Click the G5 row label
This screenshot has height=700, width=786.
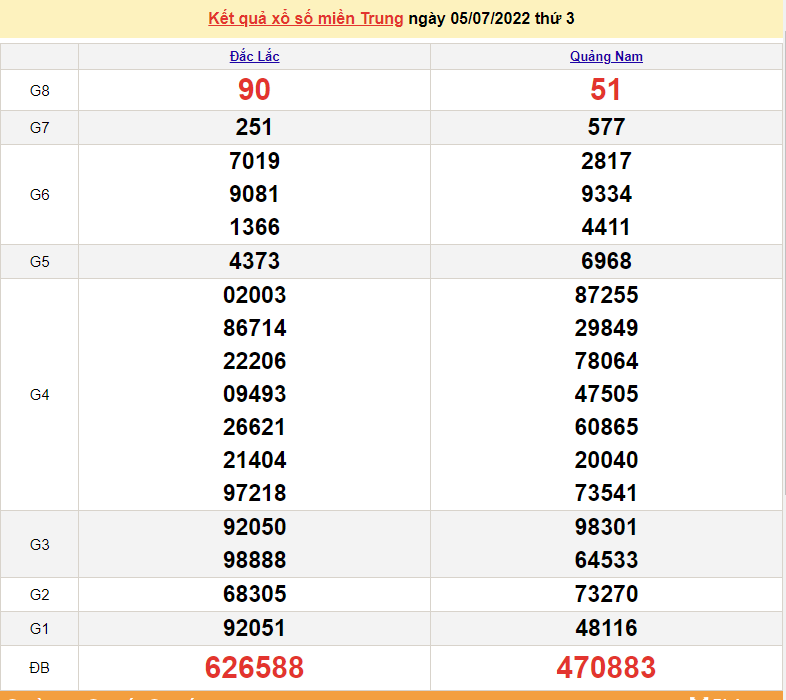[40, 262]
